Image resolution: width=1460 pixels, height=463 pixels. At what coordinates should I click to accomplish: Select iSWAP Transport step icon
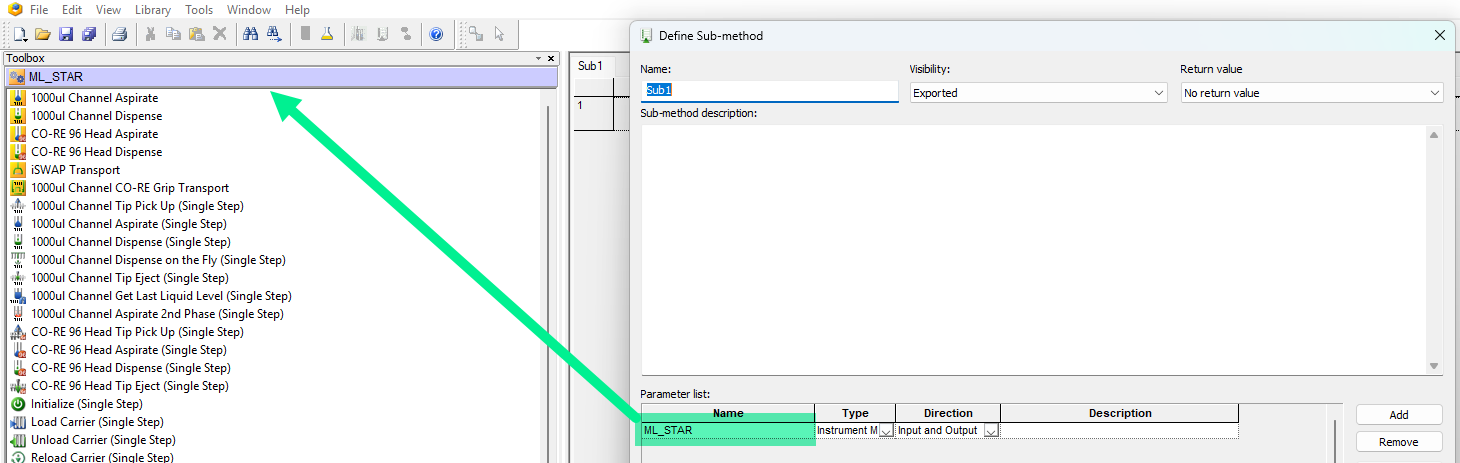coord(18,170)
